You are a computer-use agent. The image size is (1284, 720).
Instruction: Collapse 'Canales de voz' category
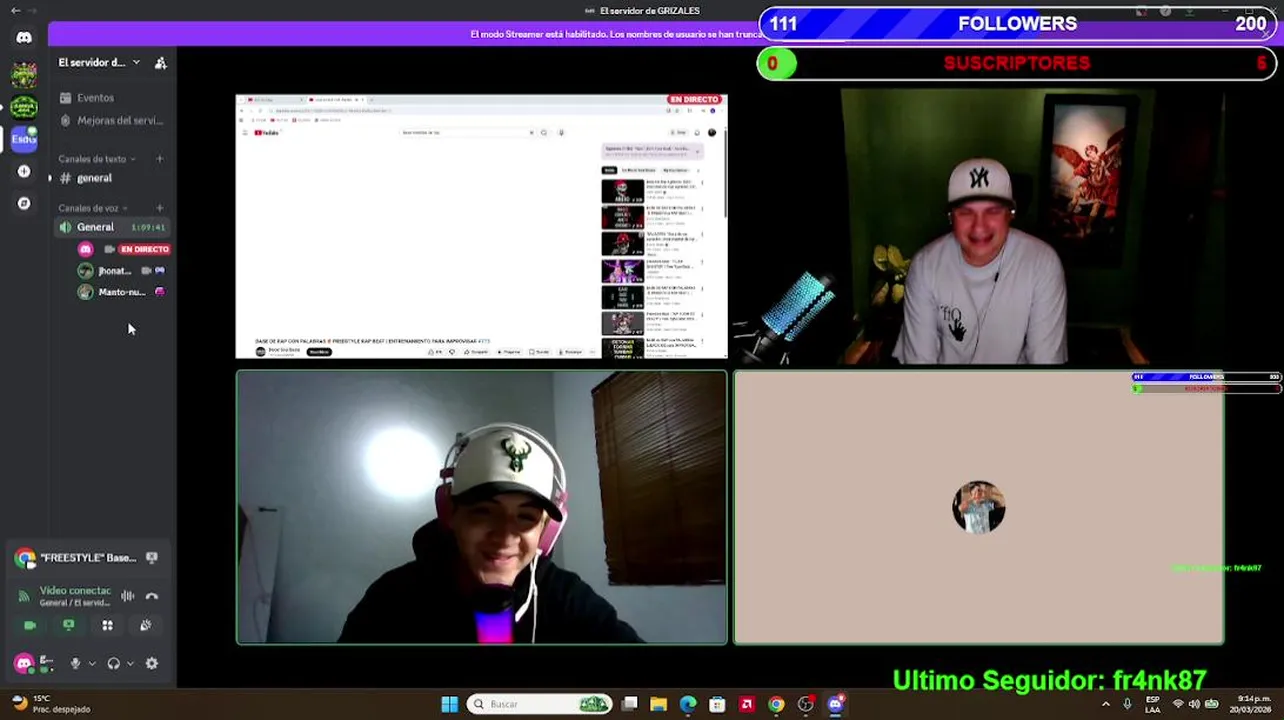coord(92,208)
